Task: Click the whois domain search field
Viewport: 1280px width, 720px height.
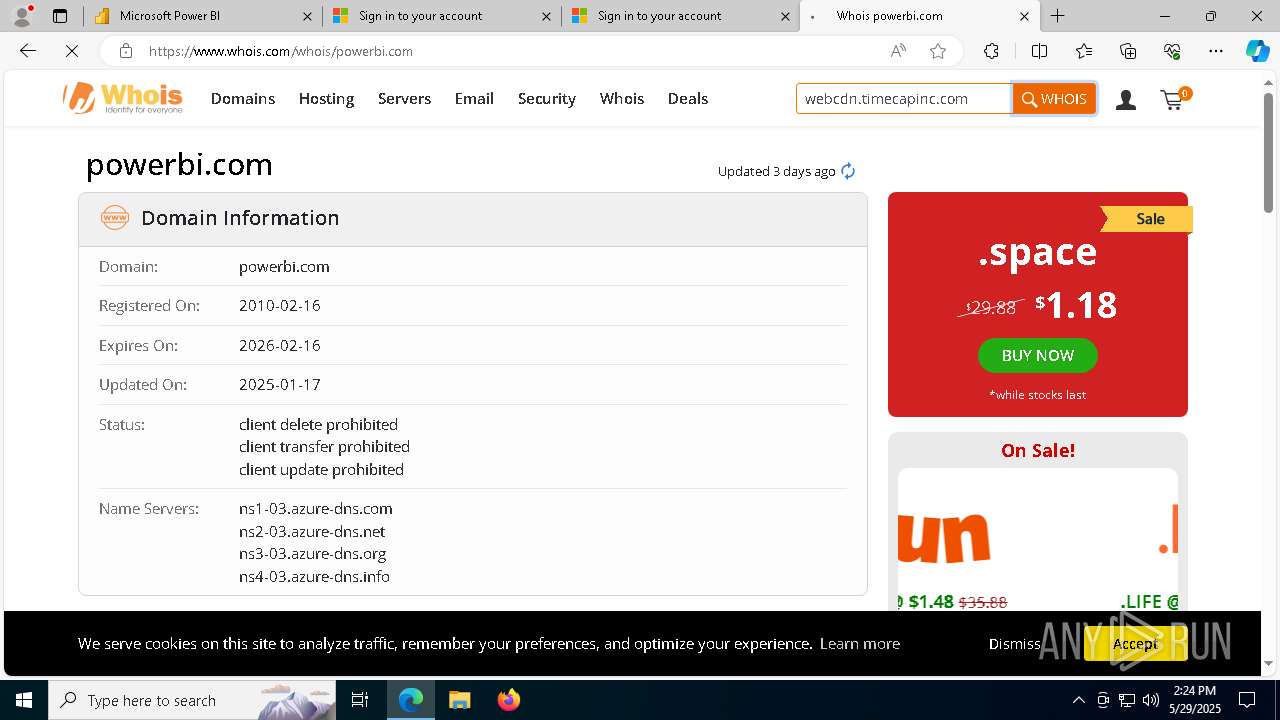Action: (x=904, y=98)
